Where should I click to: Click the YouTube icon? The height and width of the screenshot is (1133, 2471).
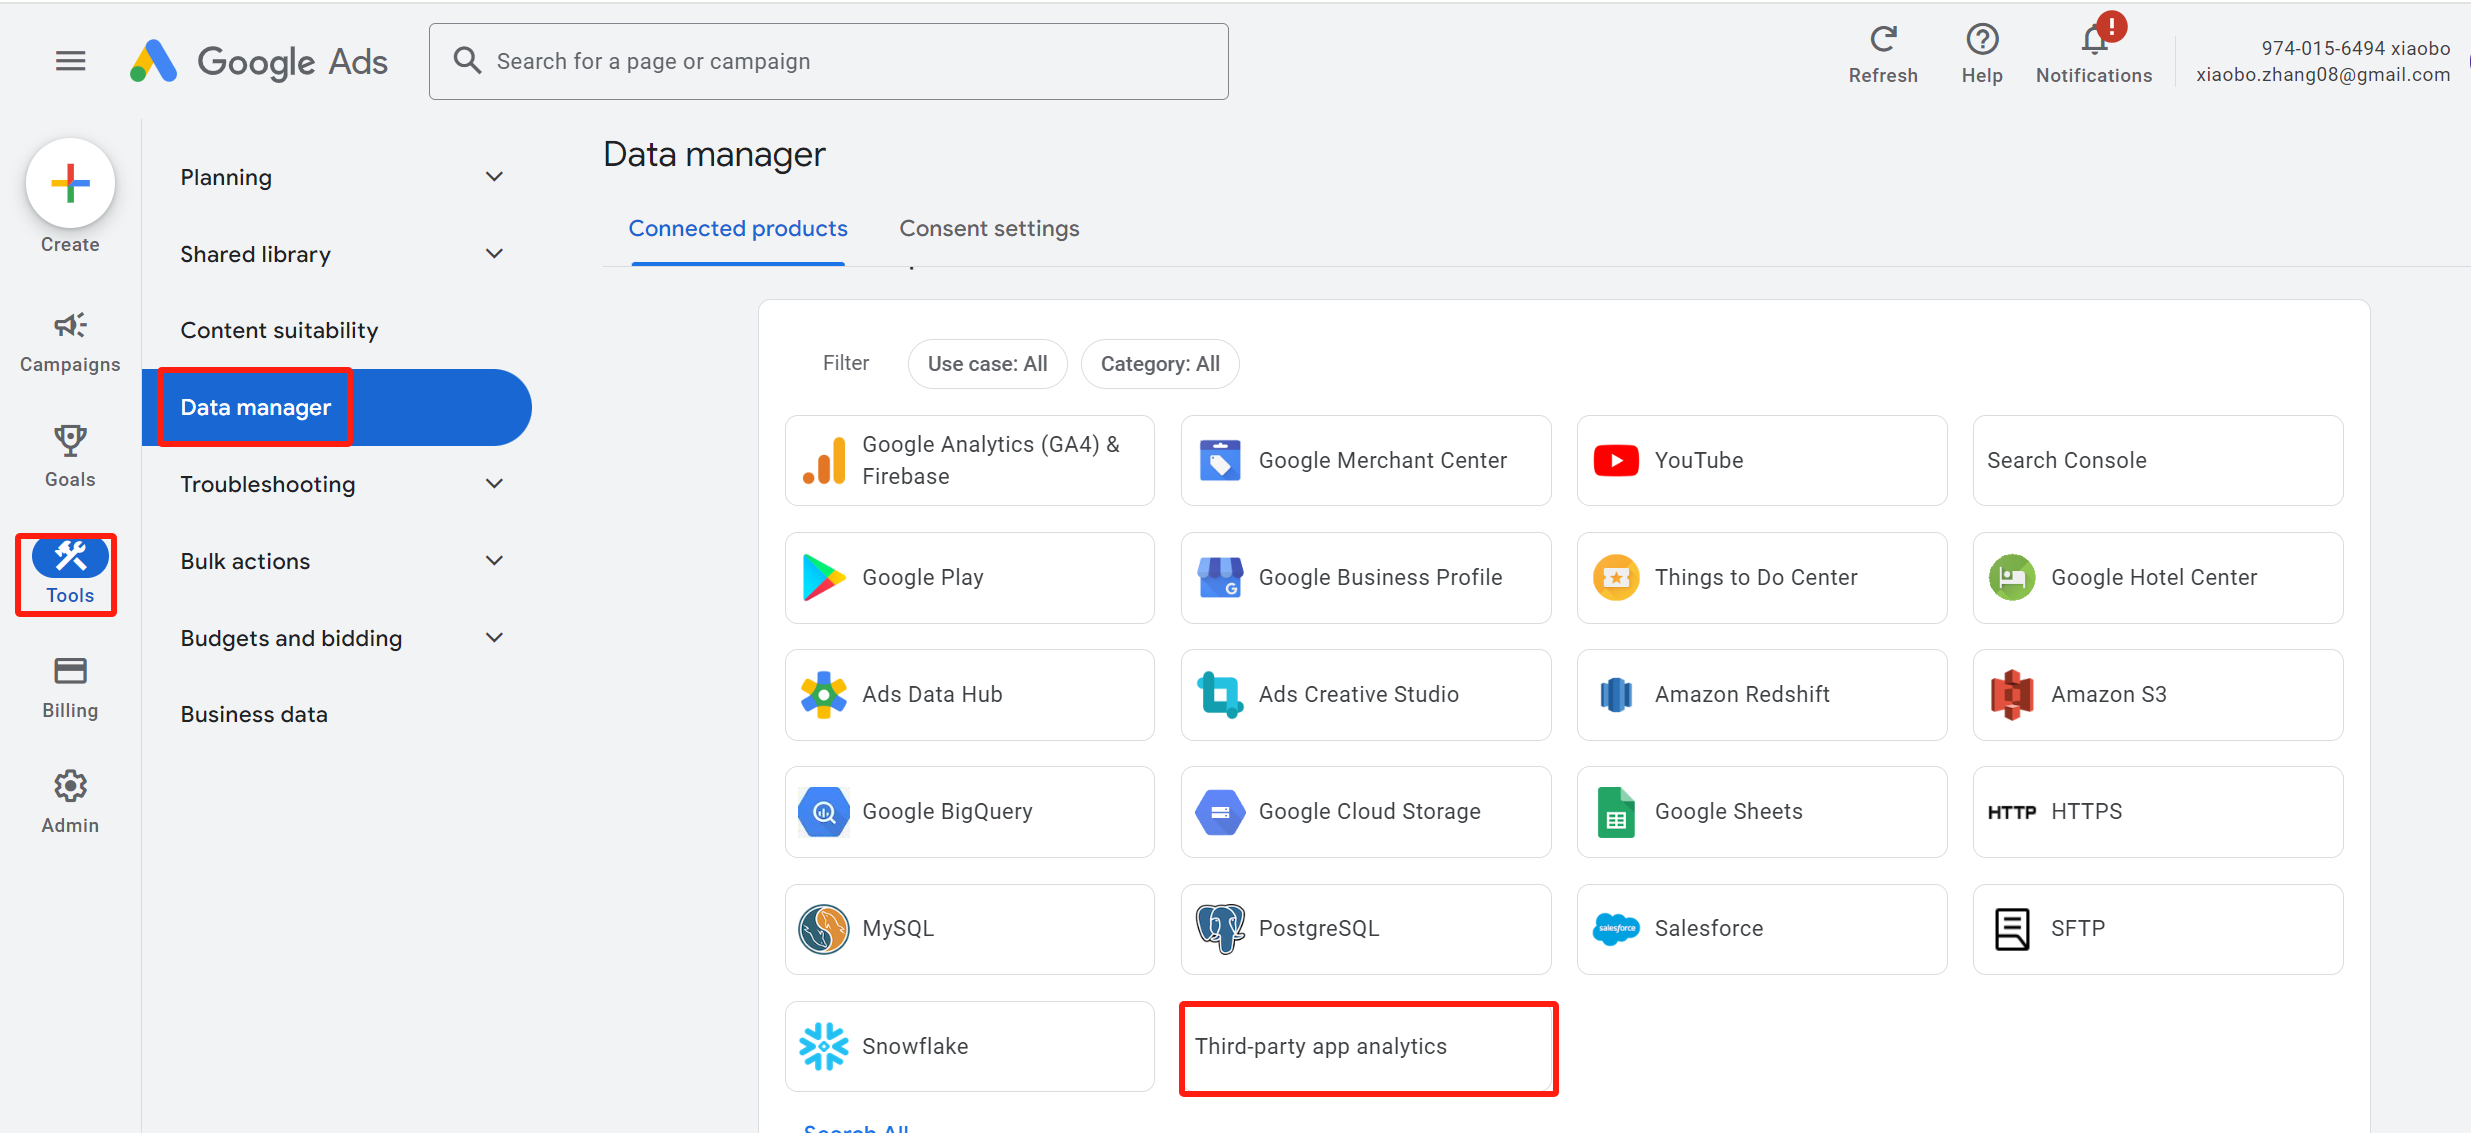[x=1616, y=461]
